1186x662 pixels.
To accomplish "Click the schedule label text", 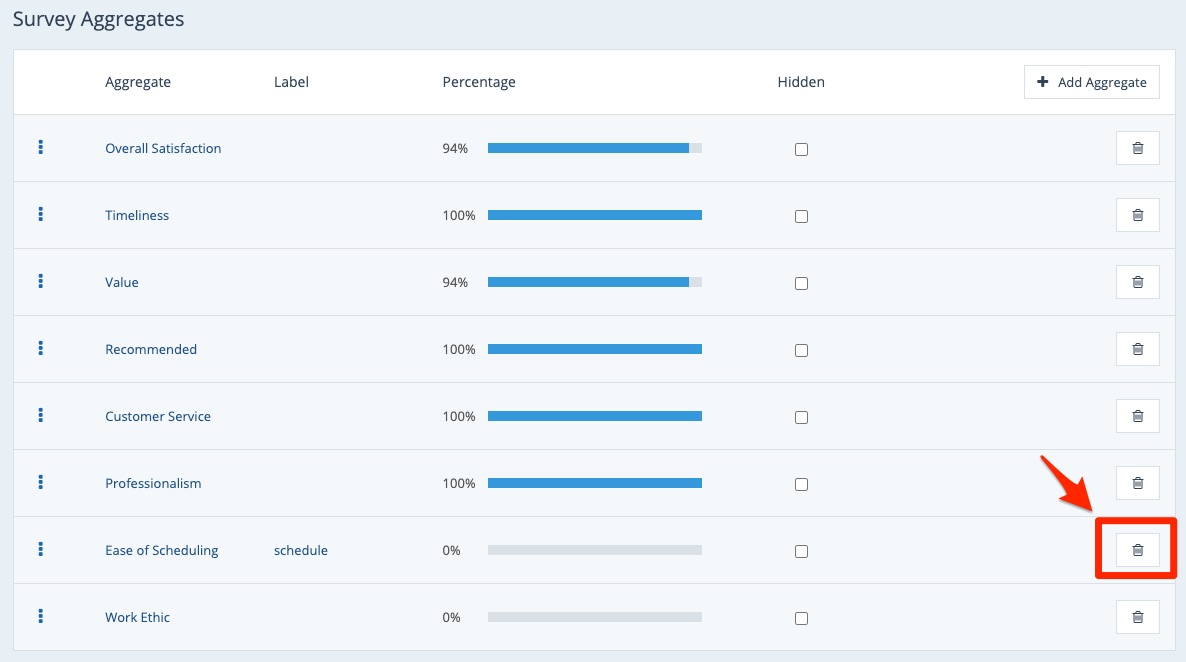I will 300,551.
